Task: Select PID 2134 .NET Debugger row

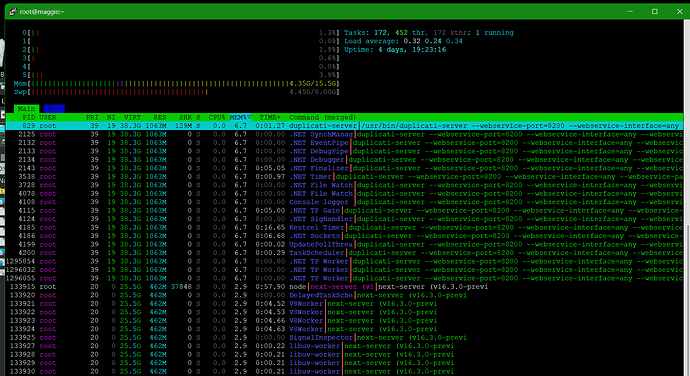Action: (344, 159)
